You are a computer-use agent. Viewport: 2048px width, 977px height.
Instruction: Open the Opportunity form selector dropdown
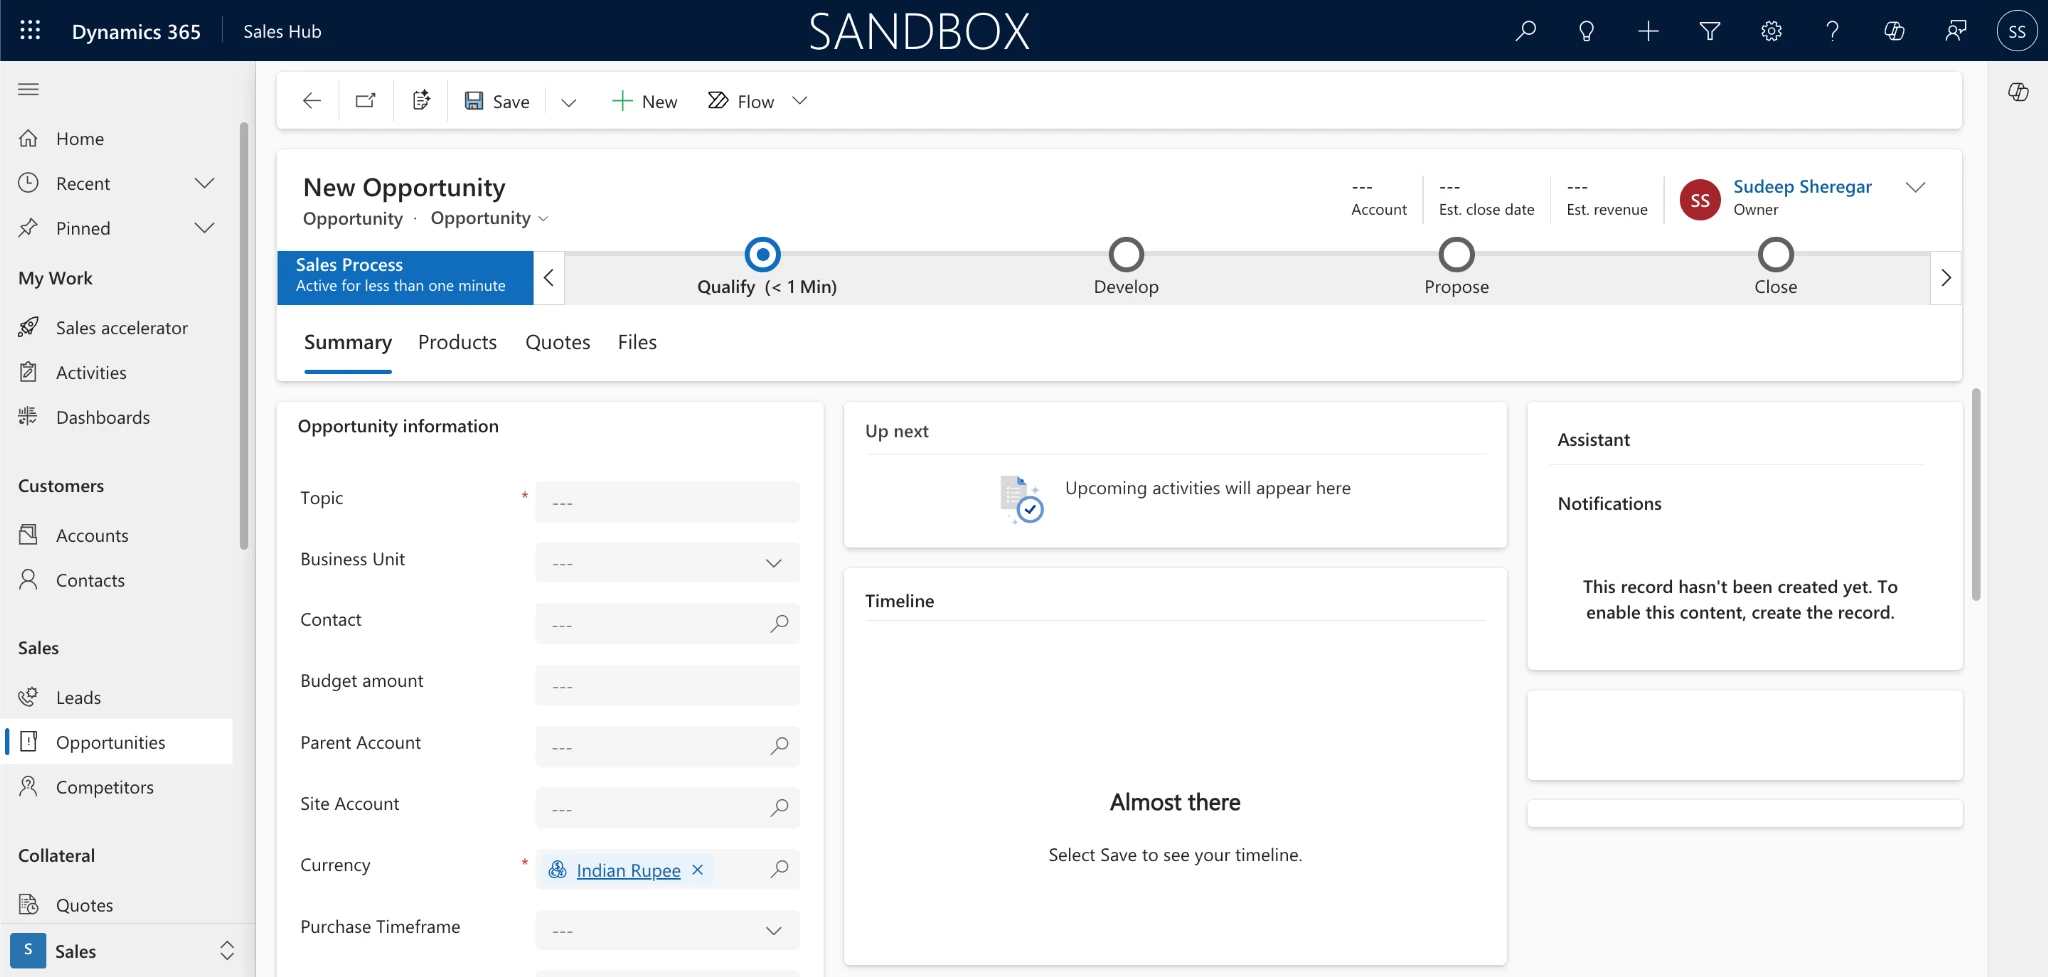pyautogui.click(x=489, y=218)
